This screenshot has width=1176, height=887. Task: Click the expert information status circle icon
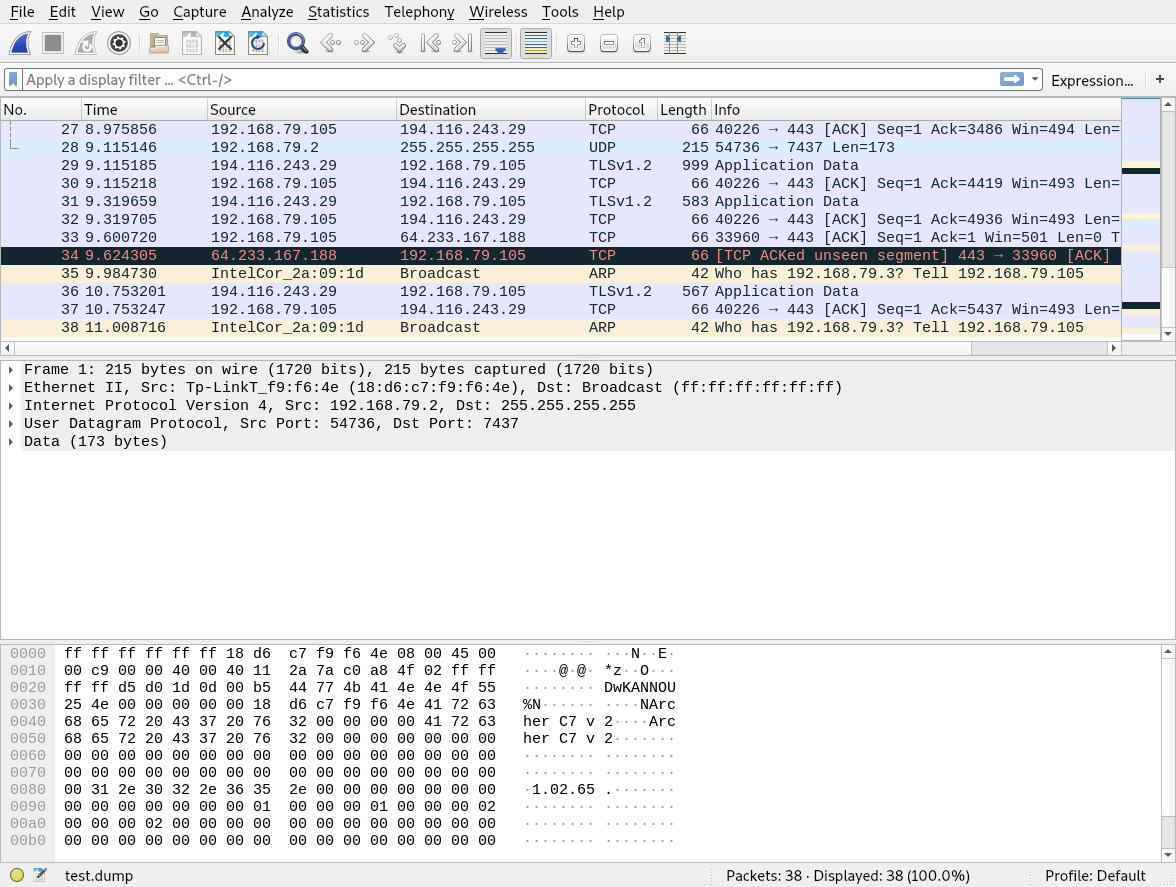(x=16, y=875)
